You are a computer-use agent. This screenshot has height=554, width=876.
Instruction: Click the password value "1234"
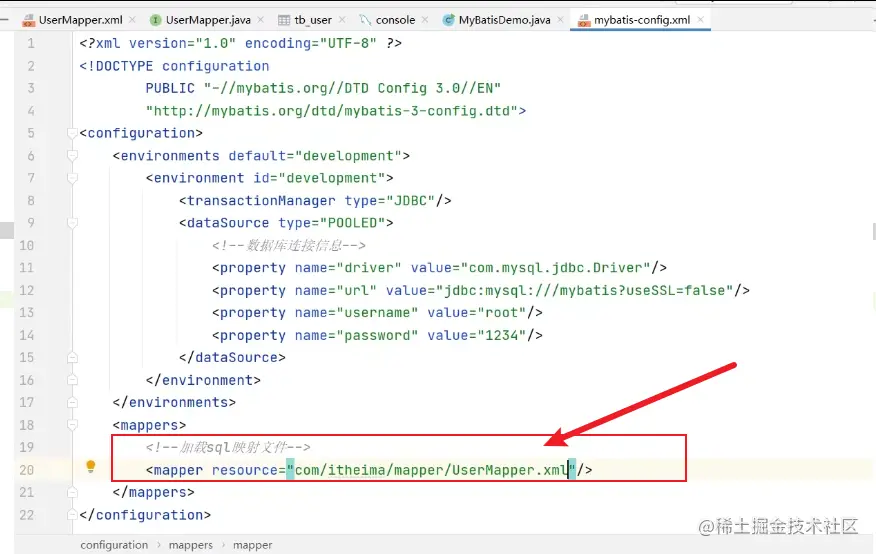click(x=502, y=335)
